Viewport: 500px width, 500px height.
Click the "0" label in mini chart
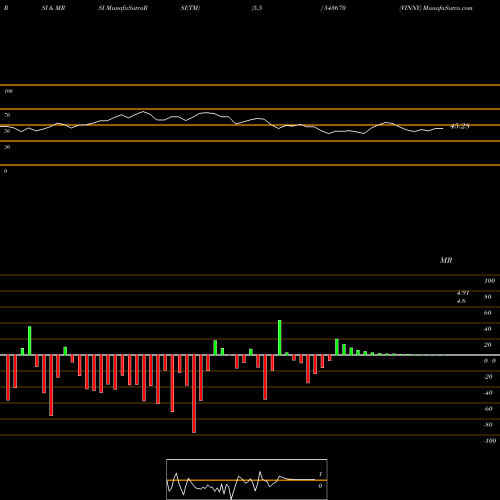320,486
